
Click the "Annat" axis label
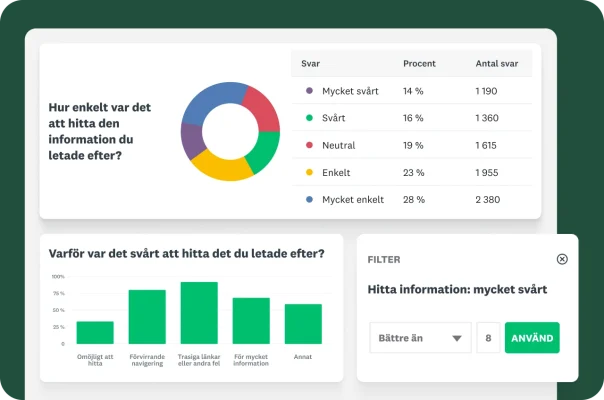303,357
